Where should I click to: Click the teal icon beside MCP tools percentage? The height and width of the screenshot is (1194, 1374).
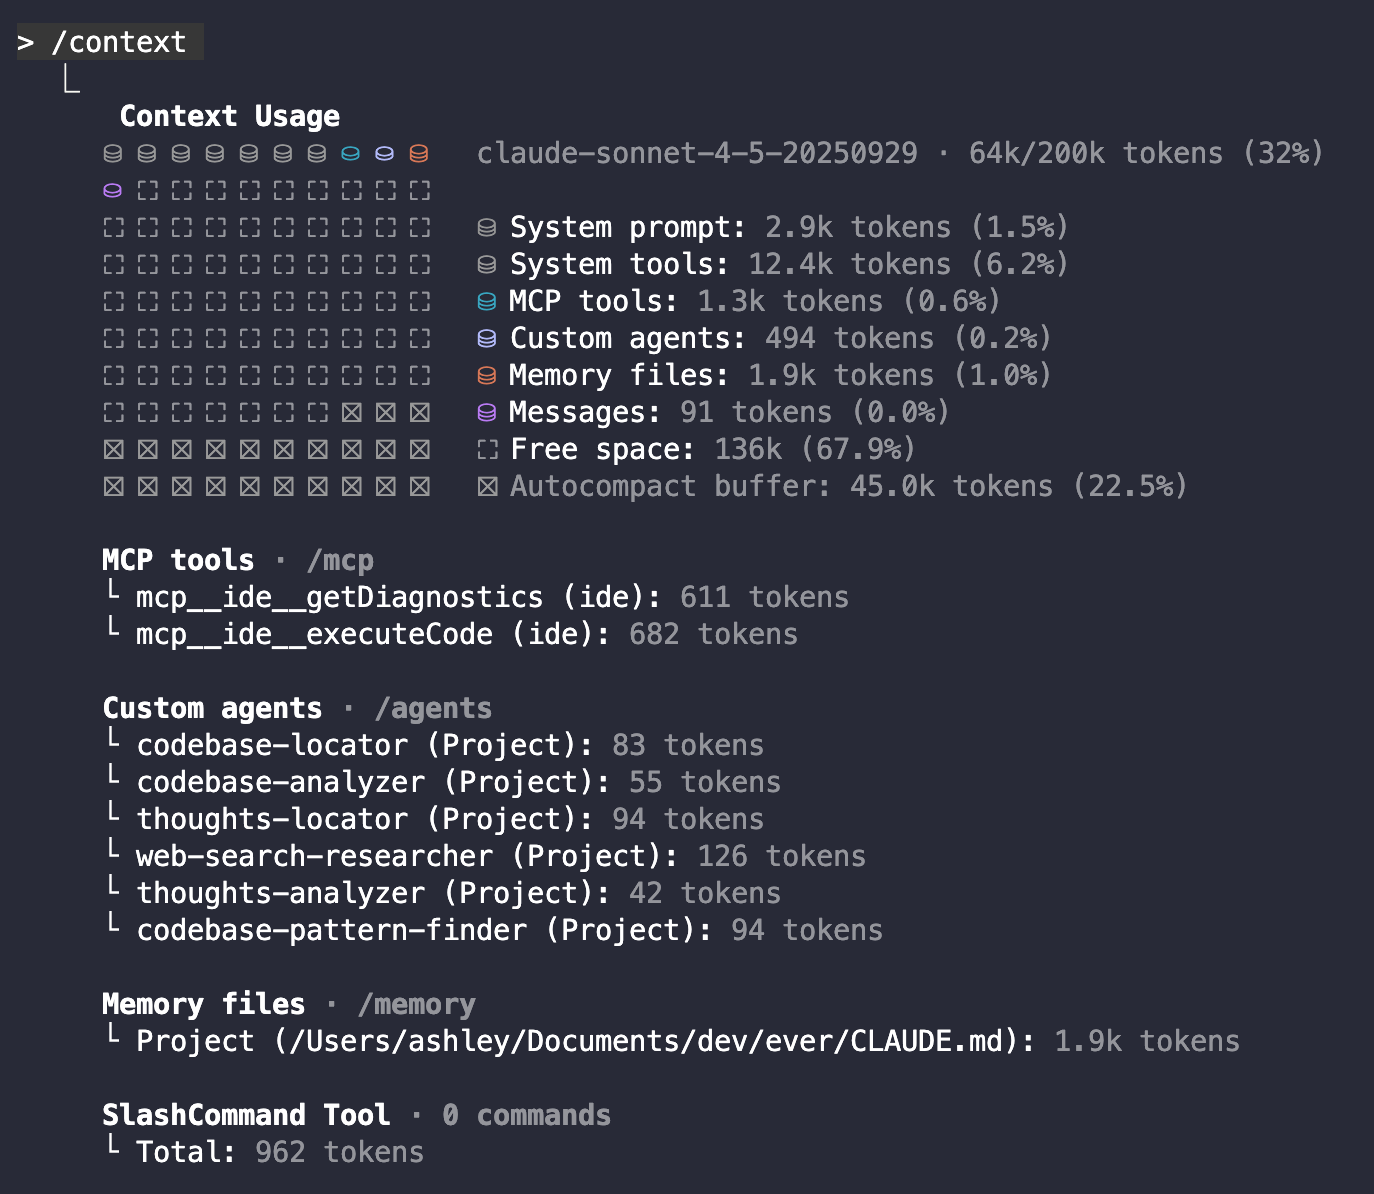point(487,302)
